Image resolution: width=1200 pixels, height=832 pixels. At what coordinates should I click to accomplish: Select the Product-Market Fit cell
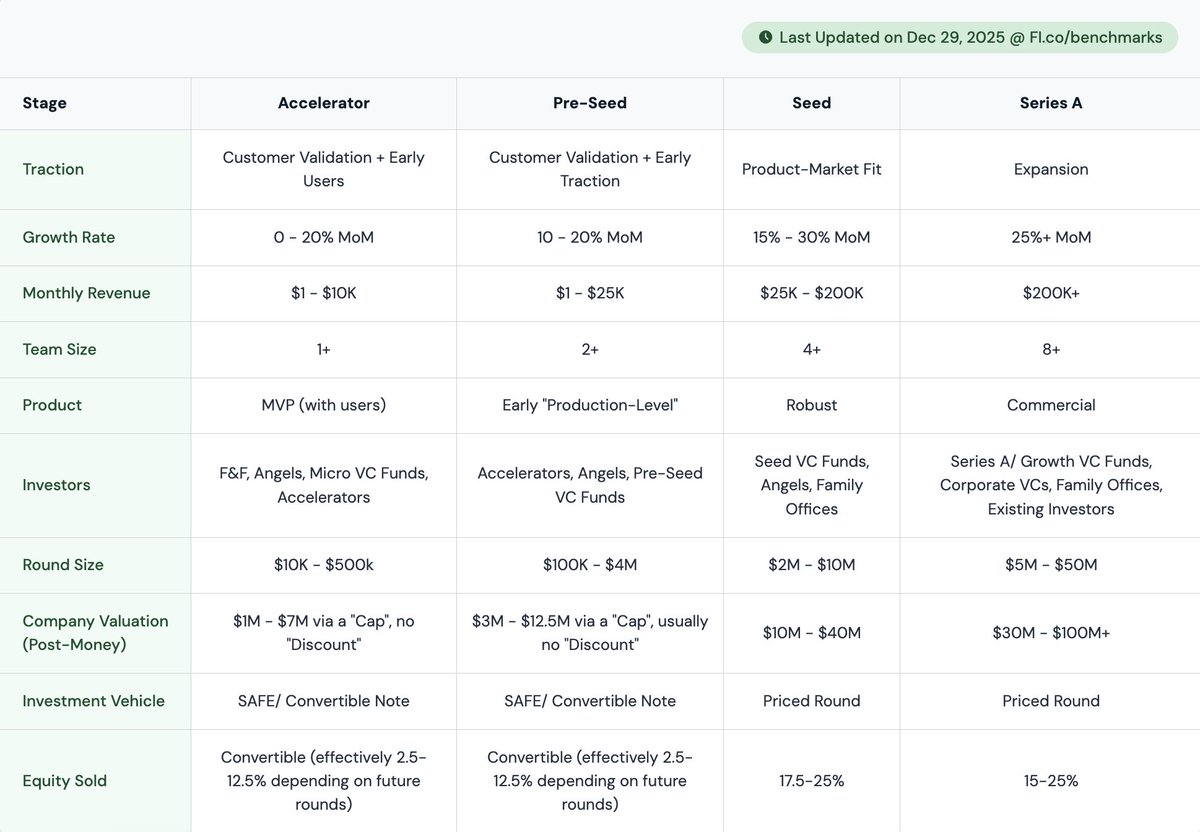click(812, 169)
